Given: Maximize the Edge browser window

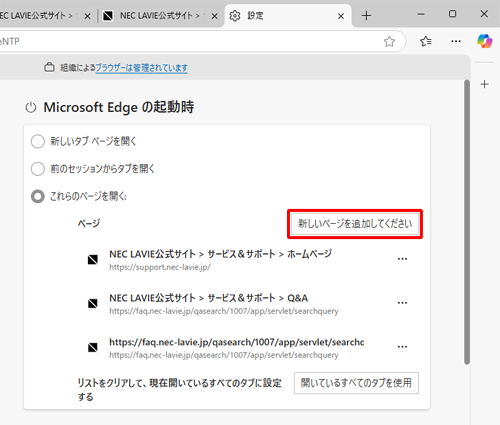Looking at the screenshot, I should (x=452, y=14).
